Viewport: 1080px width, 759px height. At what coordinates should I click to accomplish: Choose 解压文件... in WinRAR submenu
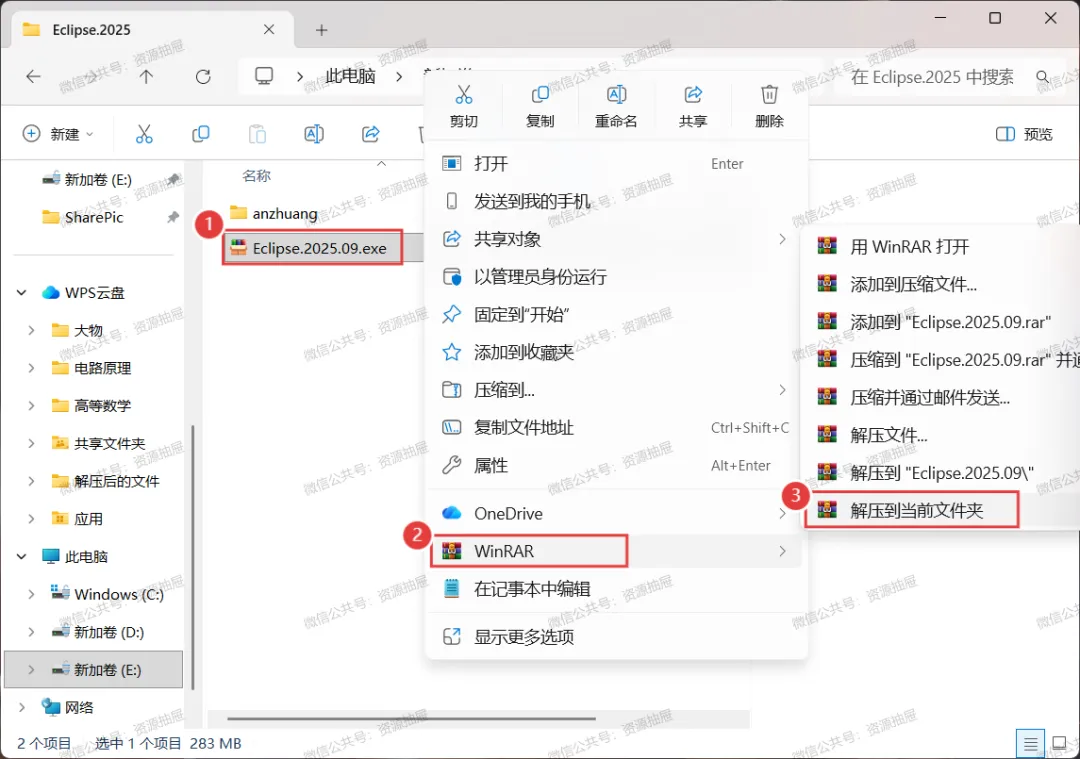(939, 435)
